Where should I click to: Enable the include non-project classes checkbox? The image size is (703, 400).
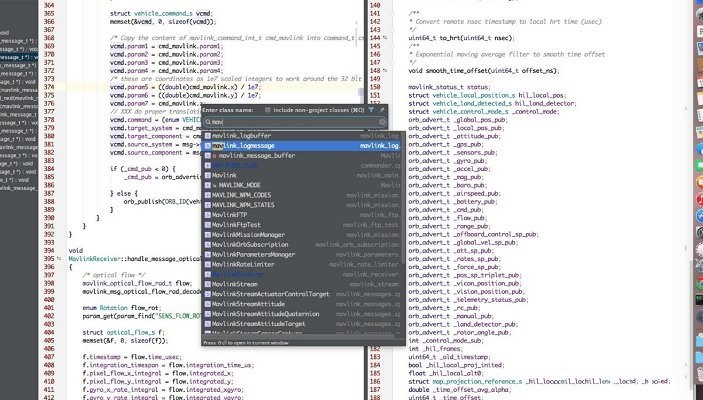click(268, 110)
